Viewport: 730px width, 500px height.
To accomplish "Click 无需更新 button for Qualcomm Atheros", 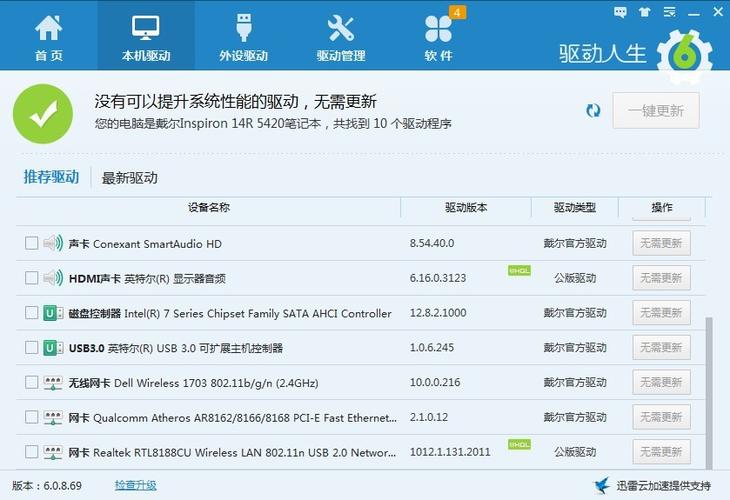I will pos(661,417).
